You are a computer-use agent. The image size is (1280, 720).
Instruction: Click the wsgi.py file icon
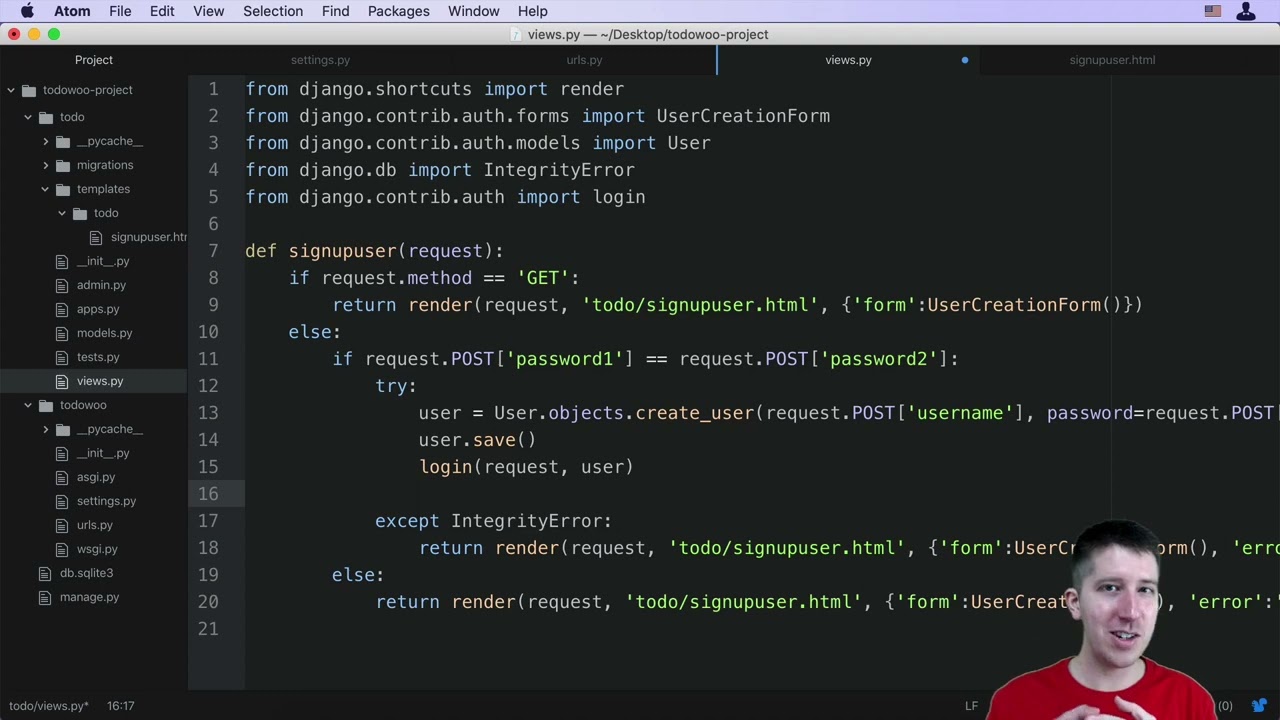pos(62,549)
